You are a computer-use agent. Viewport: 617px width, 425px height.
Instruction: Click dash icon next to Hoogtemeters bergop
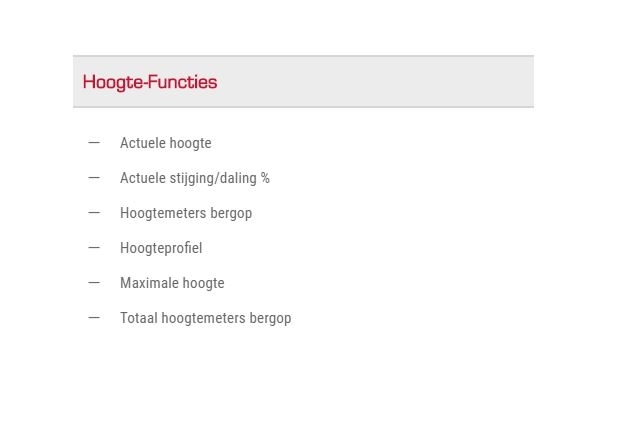[94, 213]
